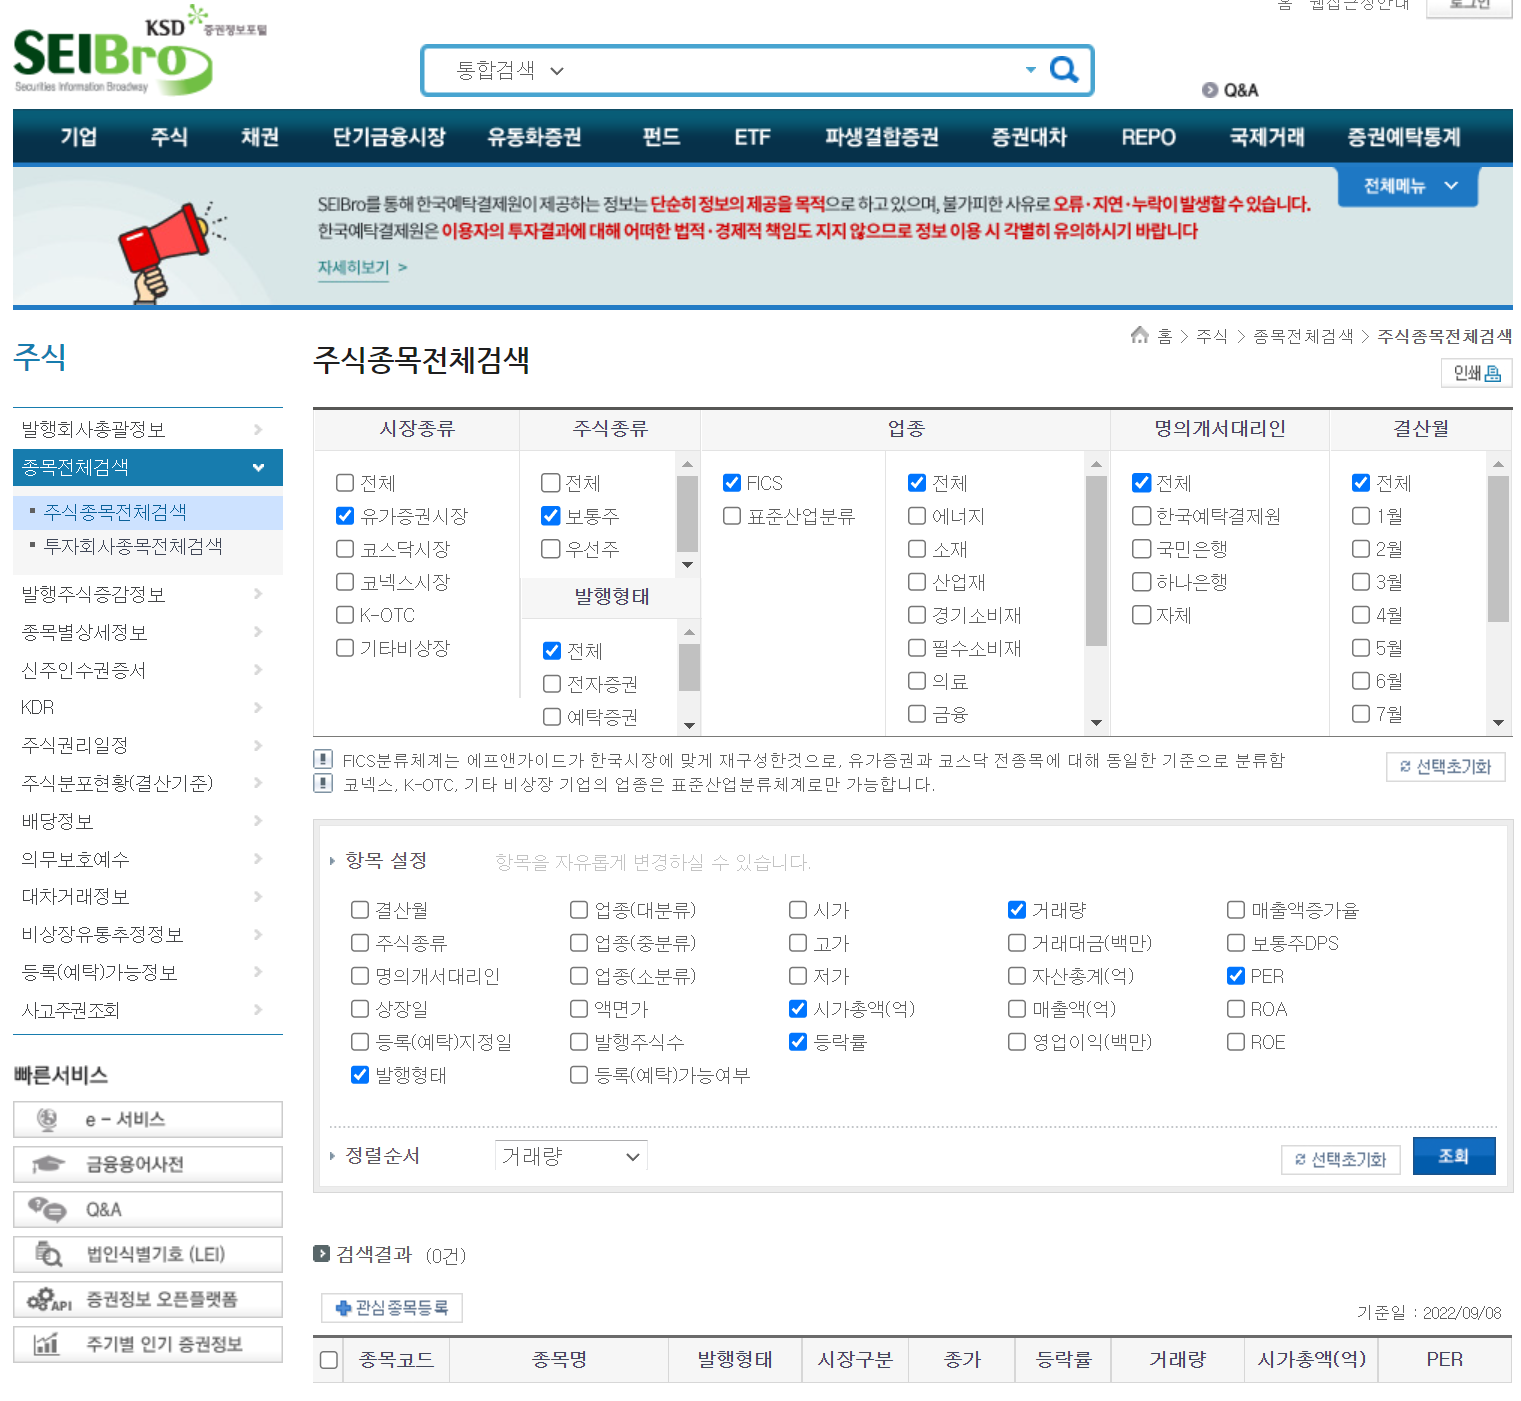Open the REPO main menu
The height and width of the screenshot is (1401, 1521).
point(1148,137)
